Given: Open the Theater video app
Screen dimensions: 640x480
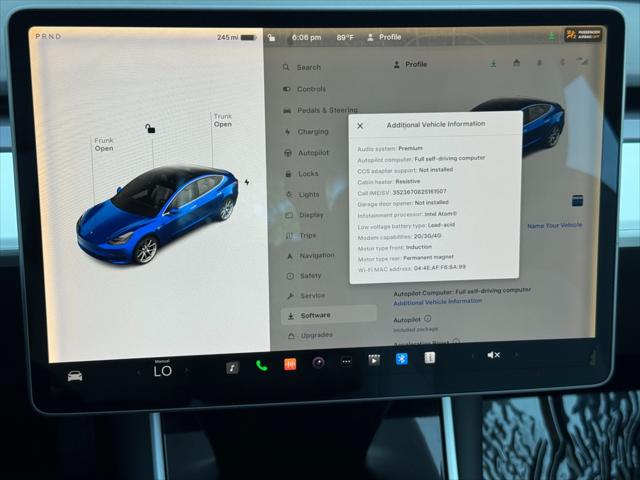Looking at the screenshot, I should click(374, 360).
